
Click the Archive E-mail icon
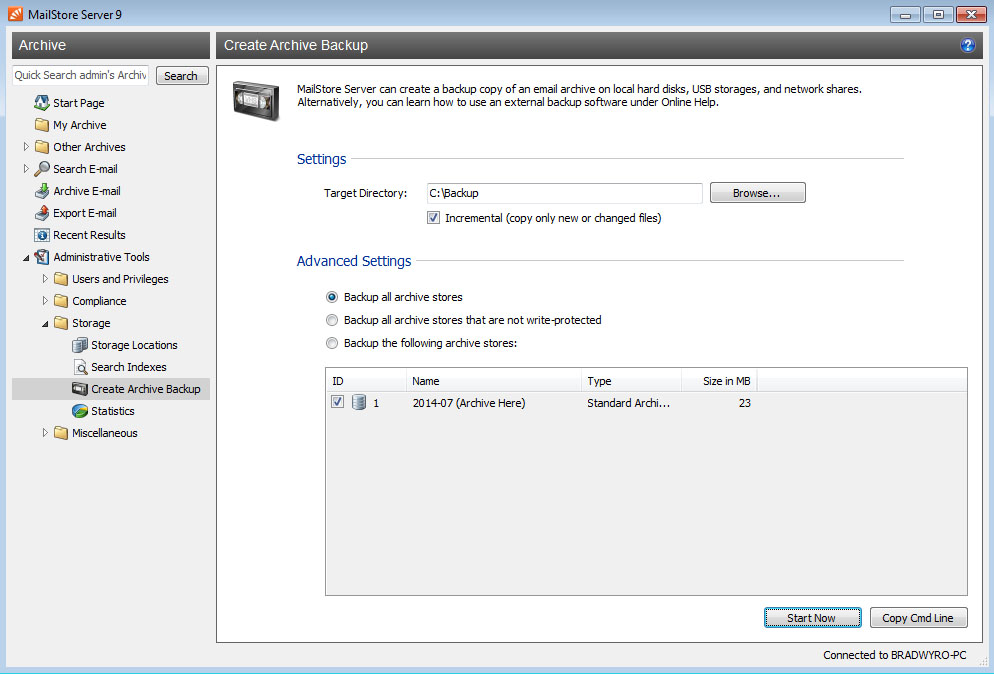[41, 191]
